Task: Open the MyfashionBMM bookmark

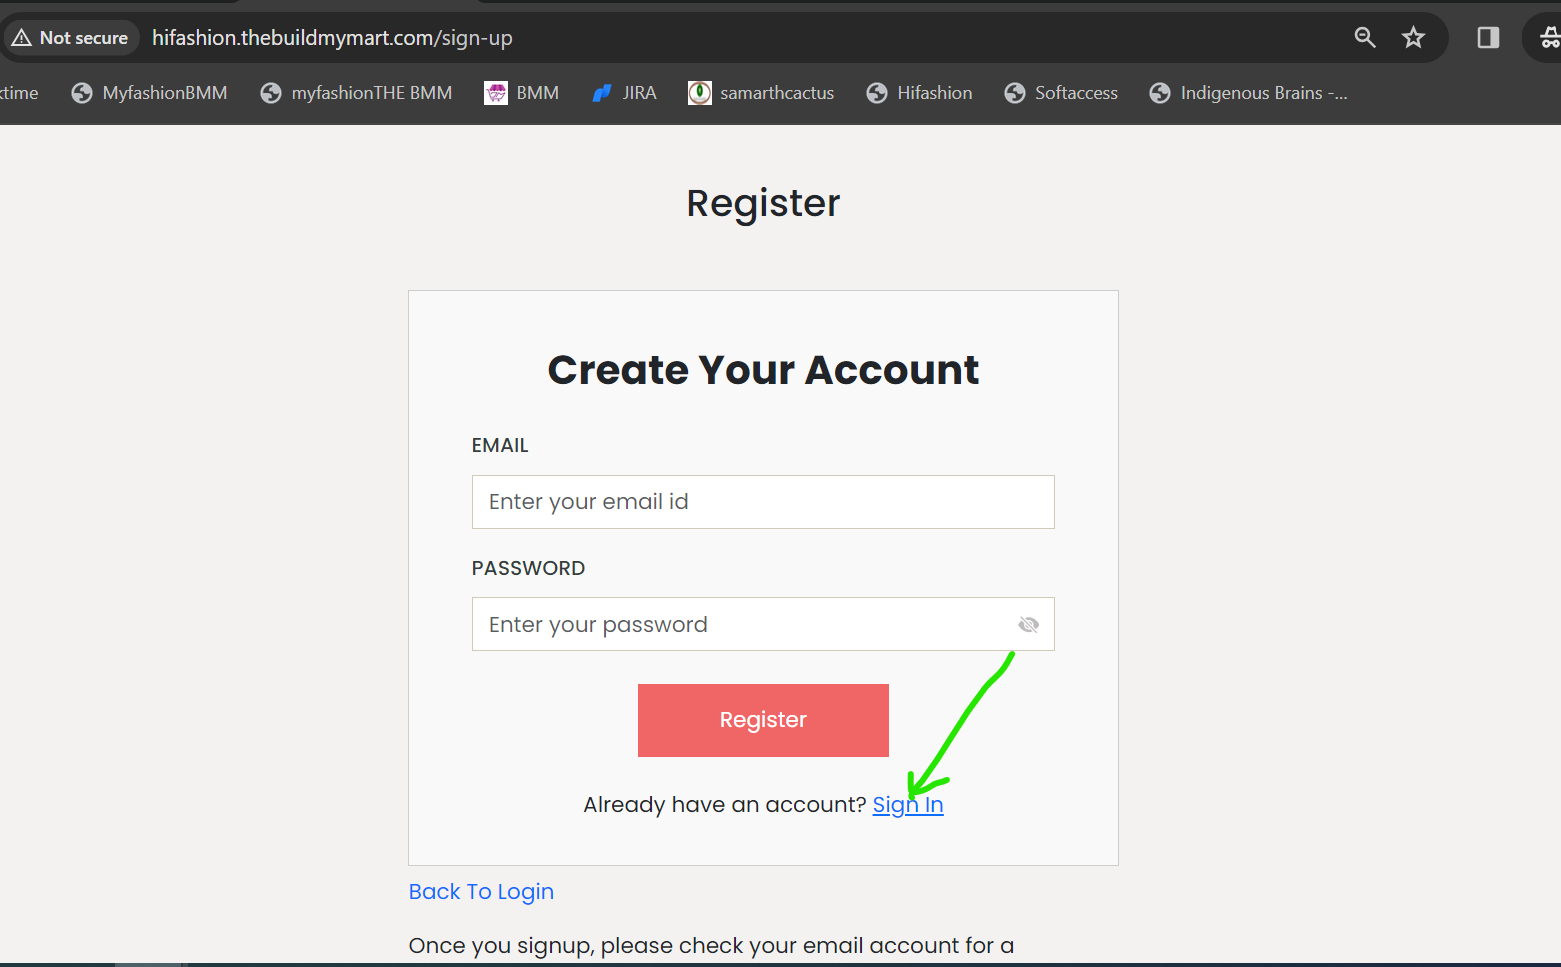Action: click(x=150, y=93)
